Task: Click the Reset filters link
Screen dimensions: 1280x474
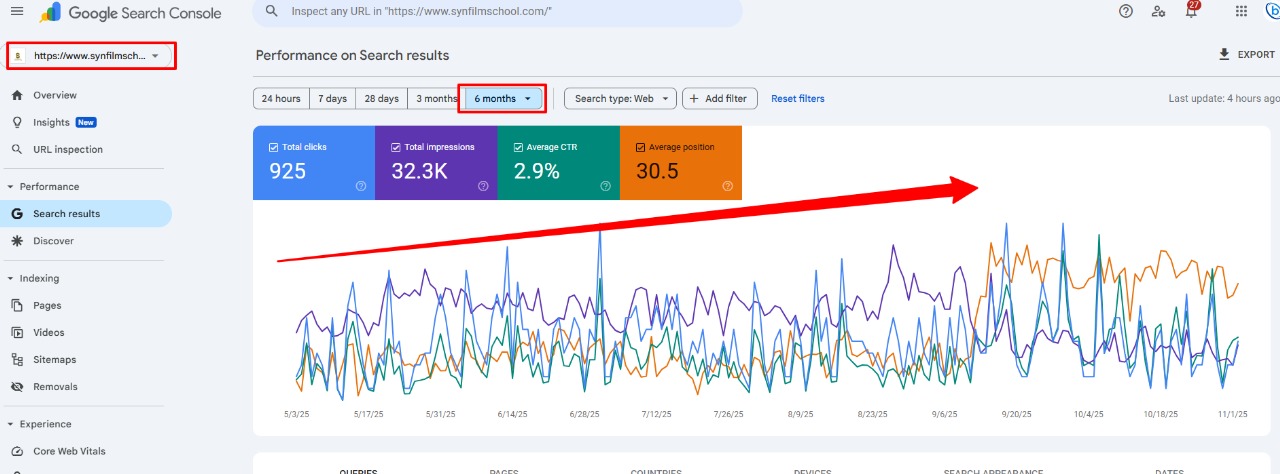Action: [797, 99]
